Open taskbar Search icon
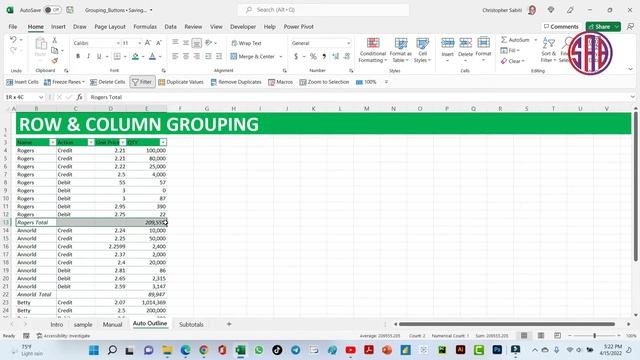The image size is (640, 360). [112, 350]
